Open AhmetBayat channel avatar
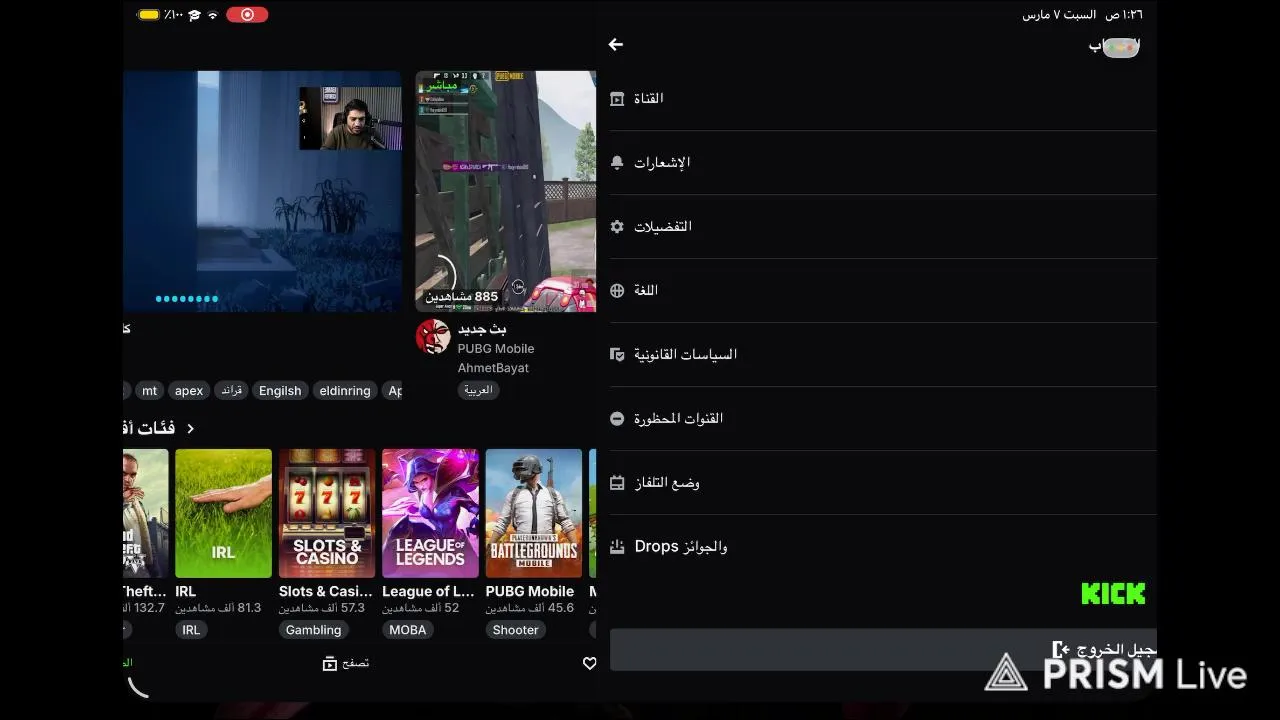This screenshot has height=720, width=1280. 433,337
